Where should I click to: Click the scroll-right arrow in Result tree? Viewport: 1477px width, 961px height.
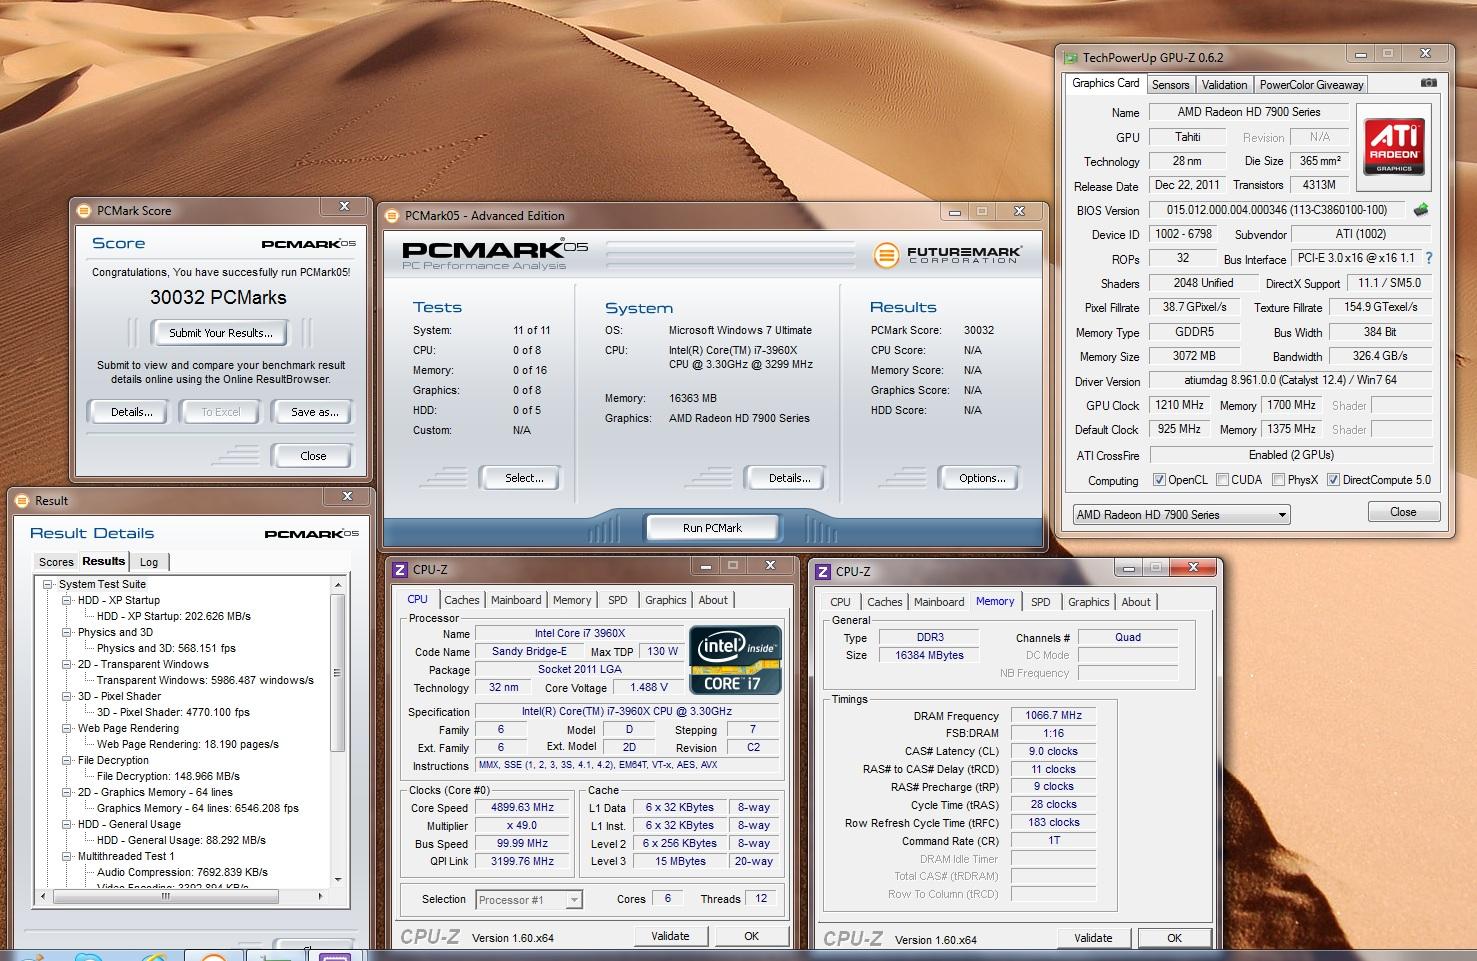(x=322, y=897)
